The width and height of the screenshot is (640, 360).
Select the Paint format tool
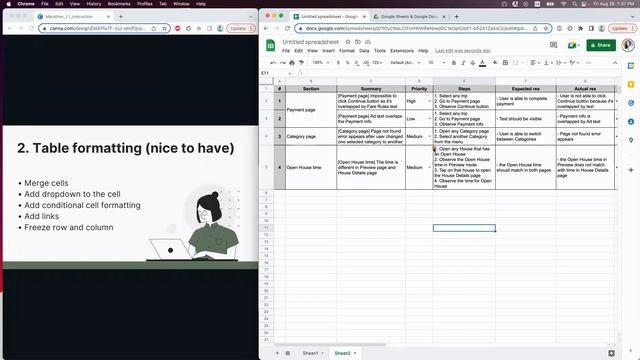coord(302,63)
